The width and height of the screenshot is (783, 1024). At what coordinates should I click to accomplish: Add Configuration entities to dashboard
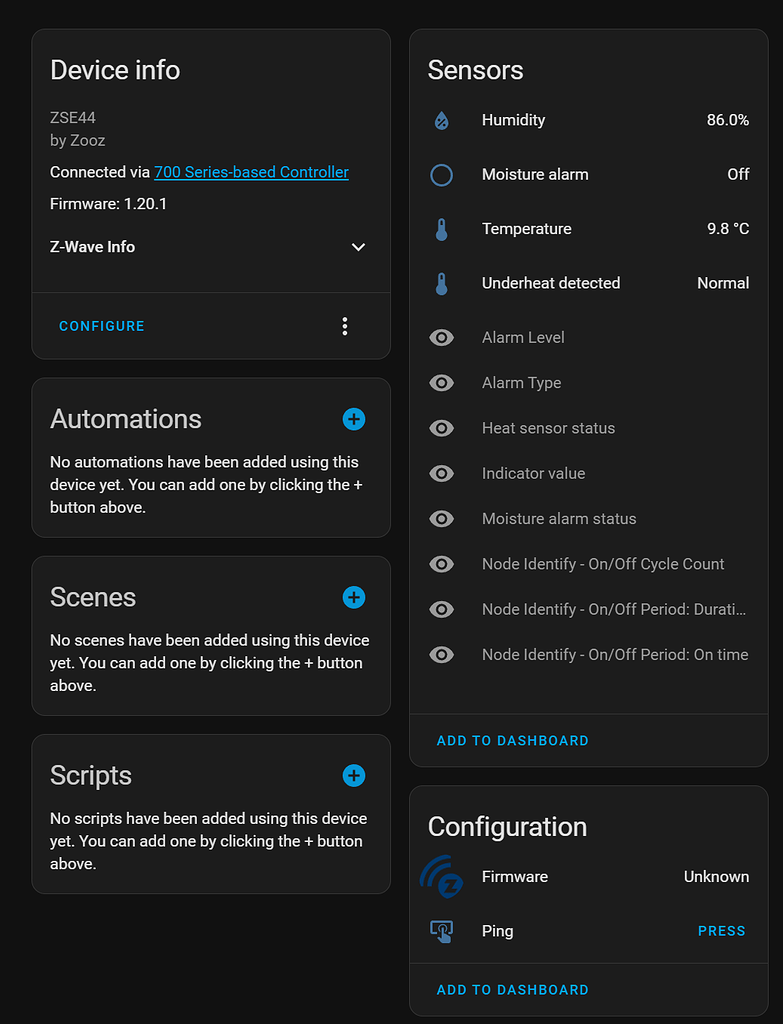[512, 990]
